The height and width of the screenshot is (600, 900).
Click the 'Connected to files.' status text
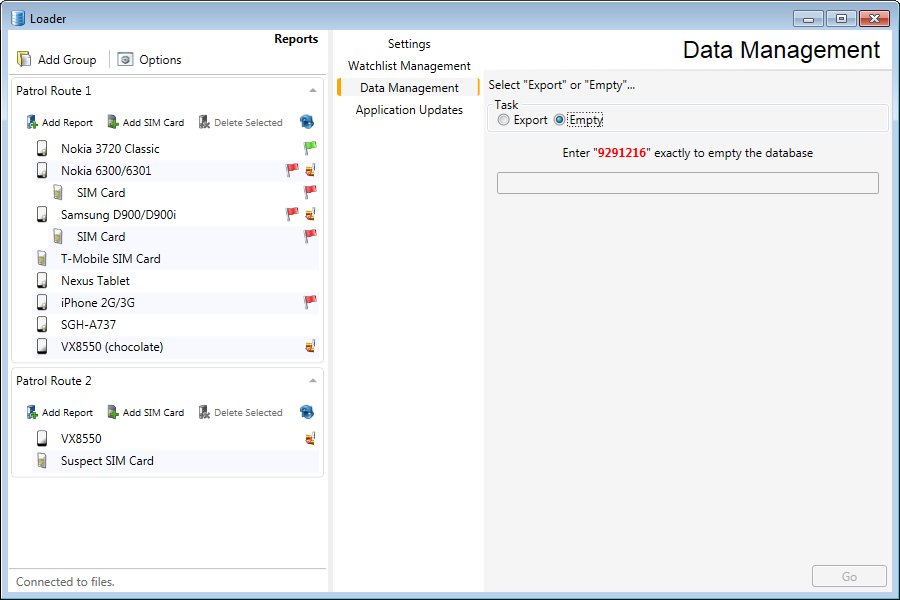[65, 582]
